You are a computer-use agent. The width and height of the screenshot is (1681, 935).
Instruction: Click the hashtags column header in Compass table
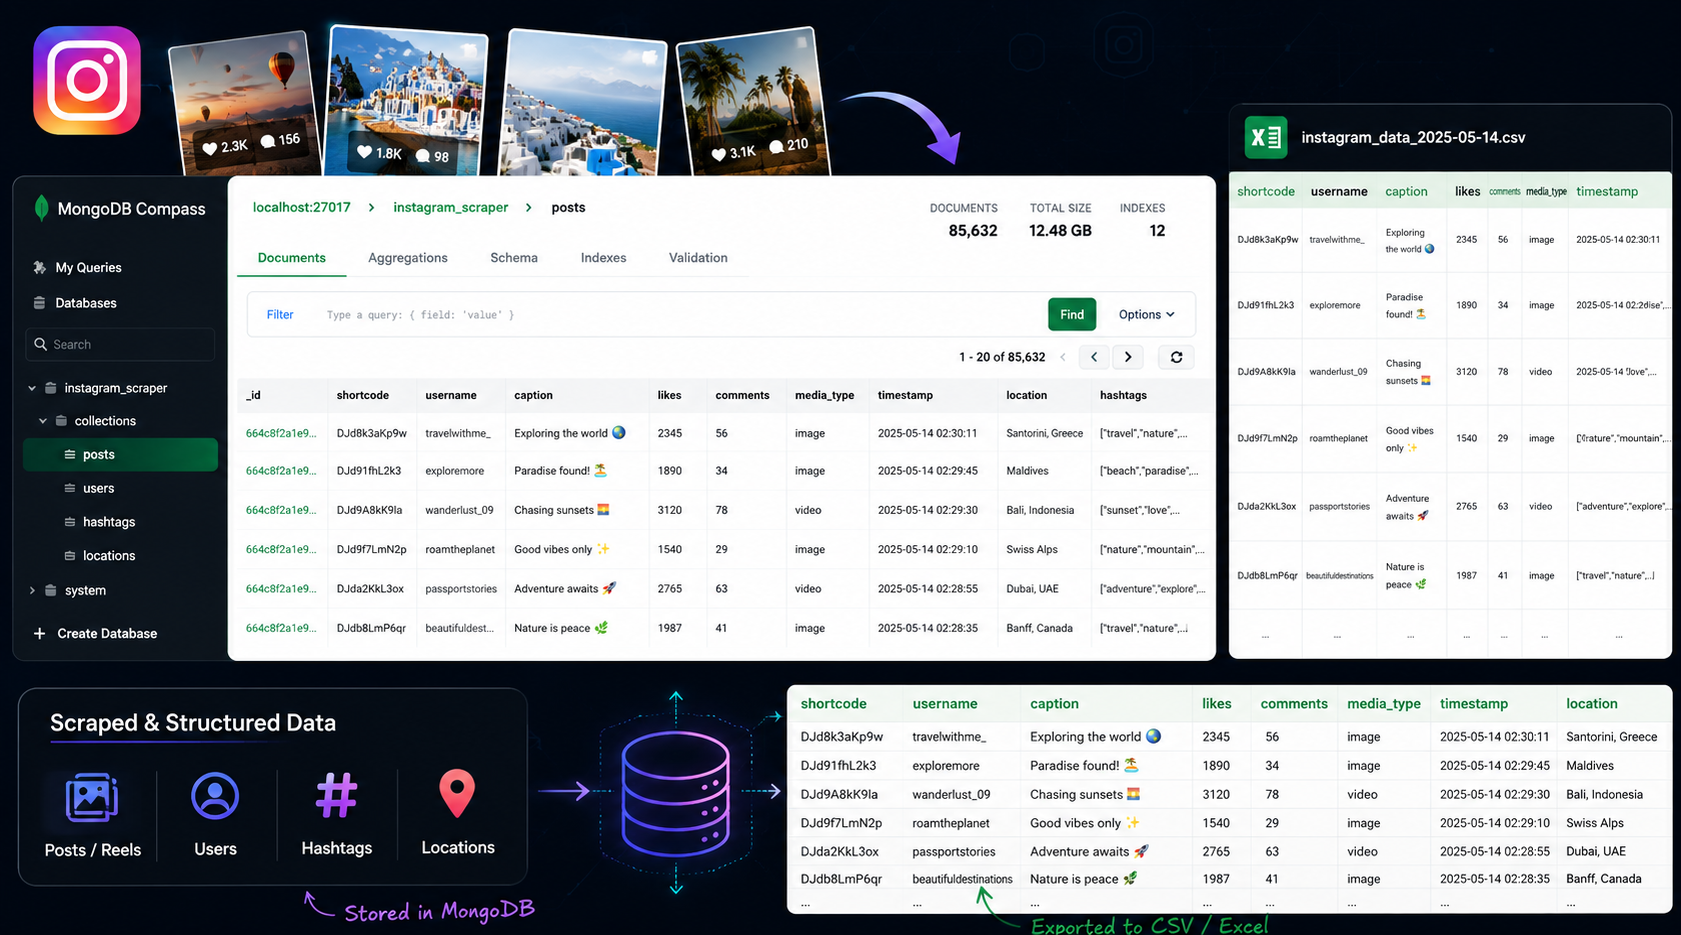(x=1123, y=395)
